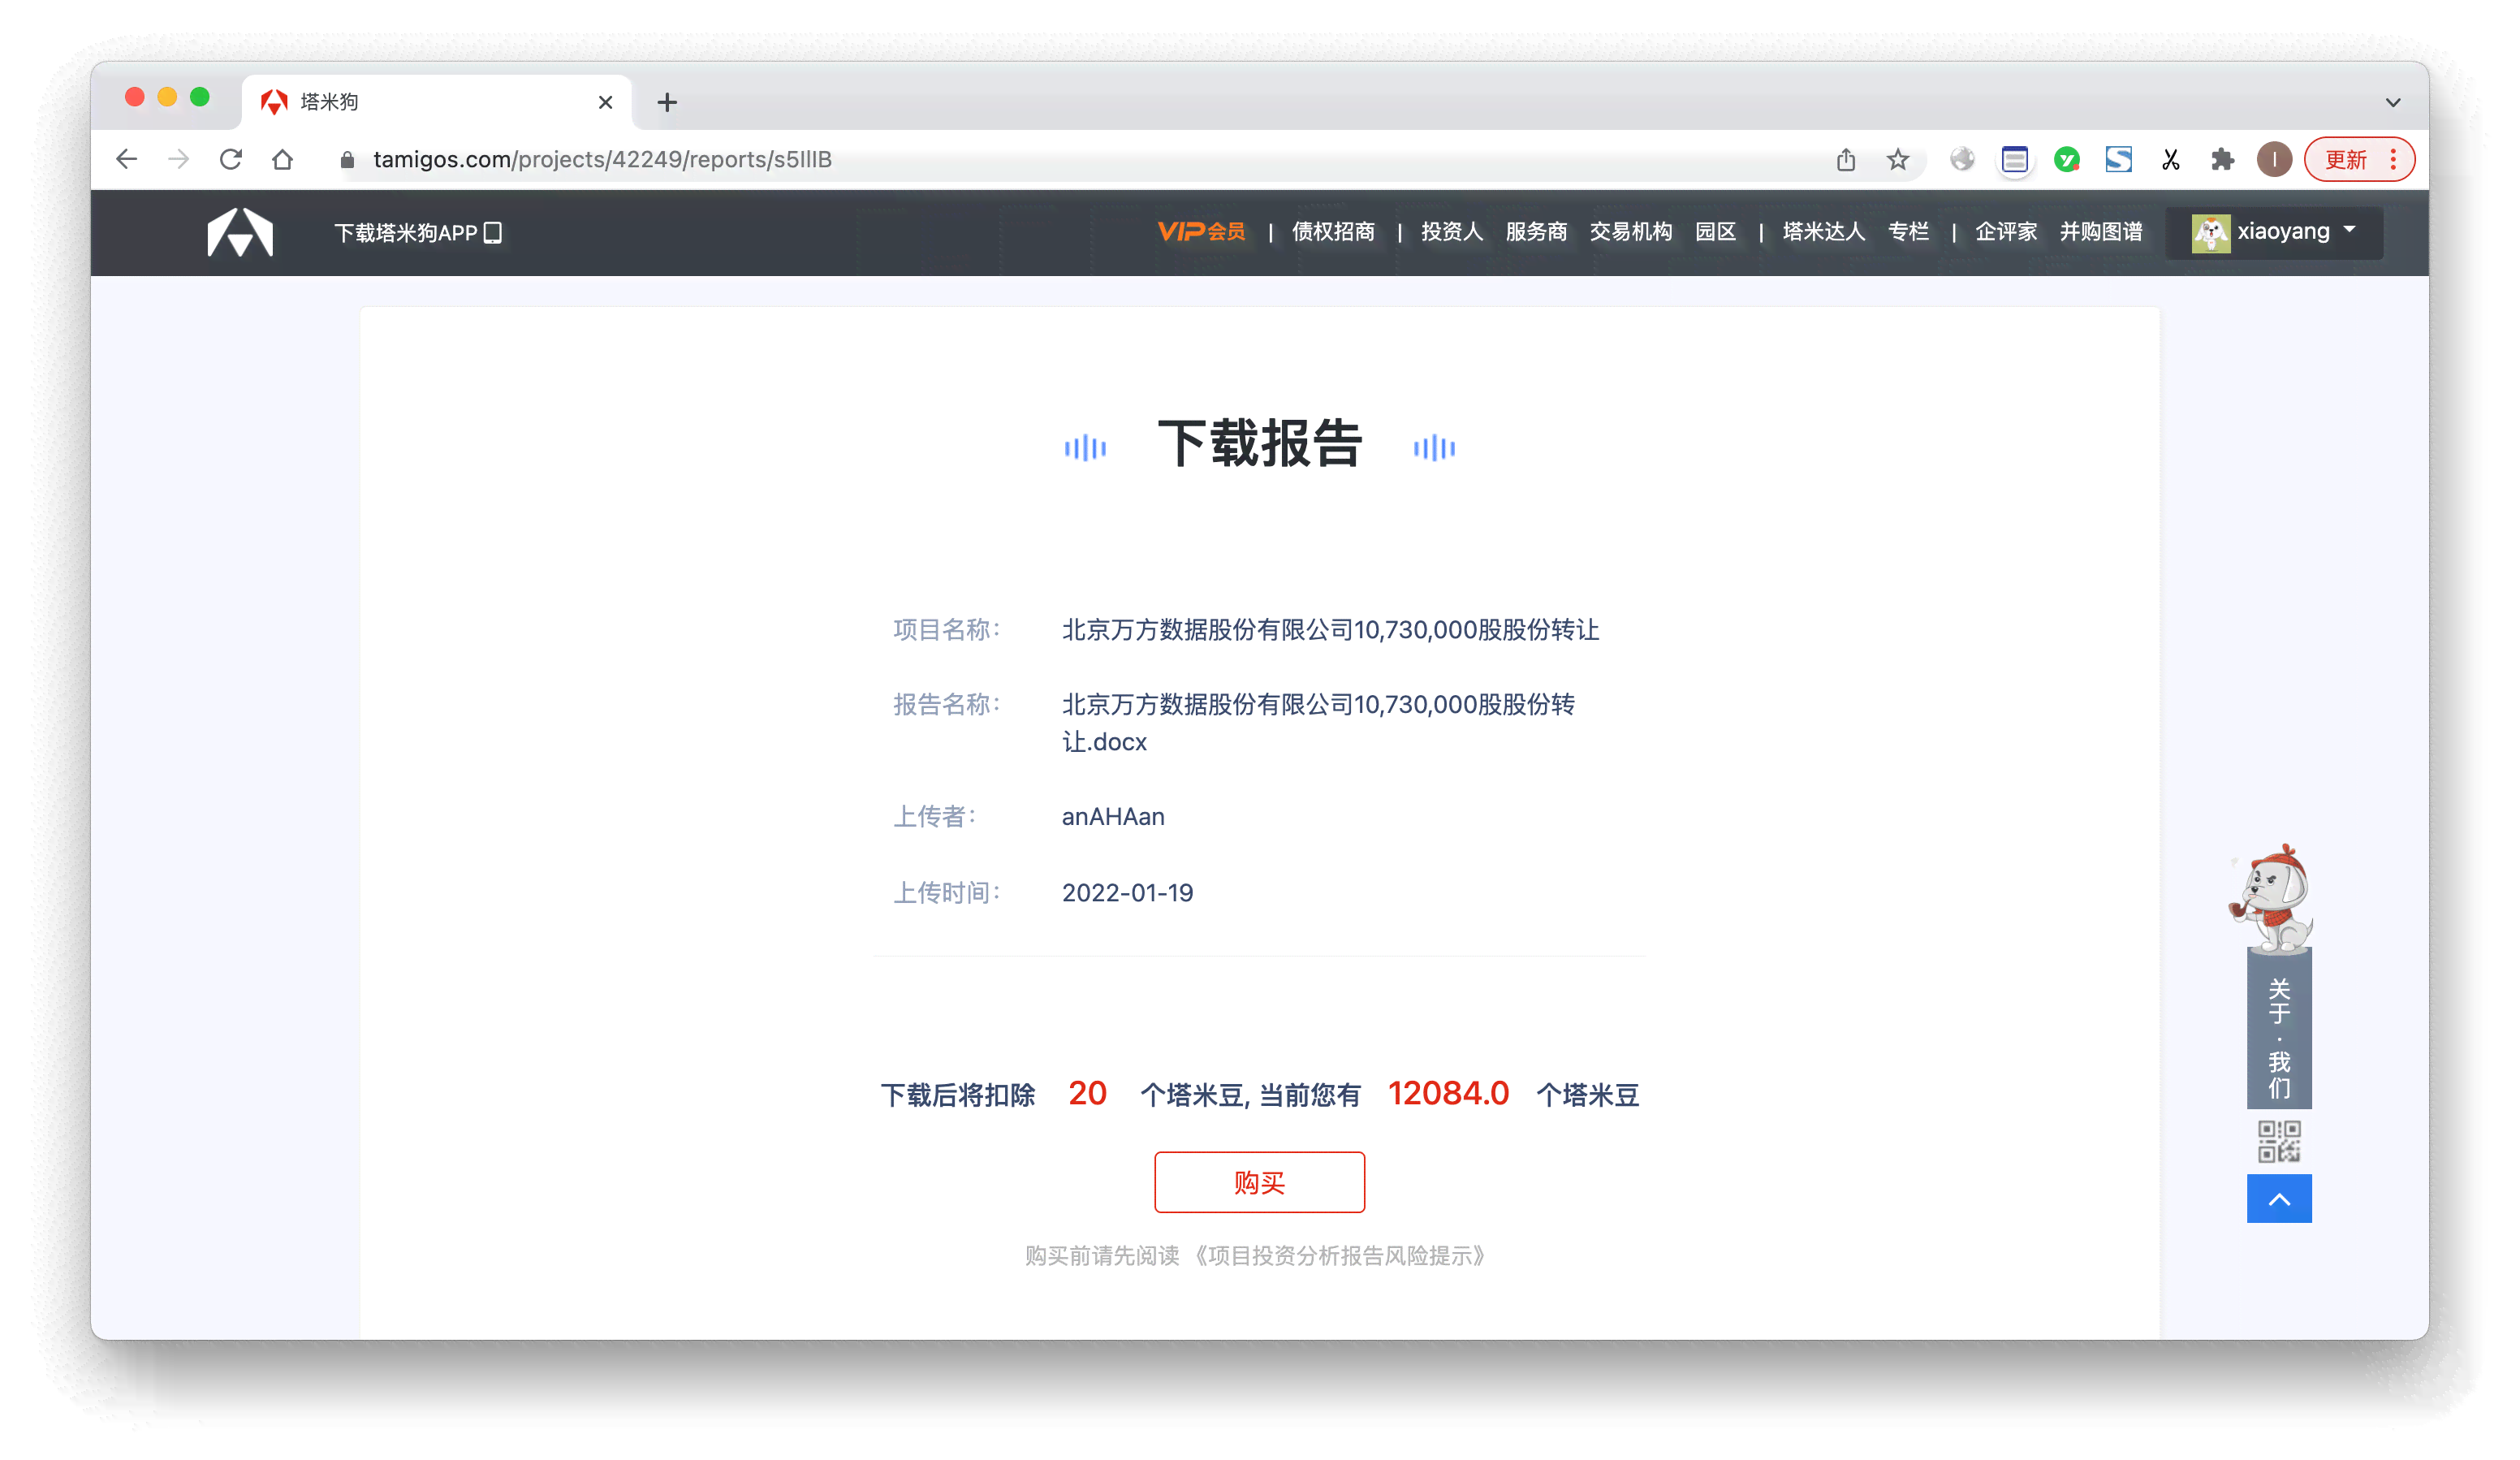Click the gray globe extension icon
This screenshot has height=1460, width=2520.
pyautogui.click(x=1962, y=159)
